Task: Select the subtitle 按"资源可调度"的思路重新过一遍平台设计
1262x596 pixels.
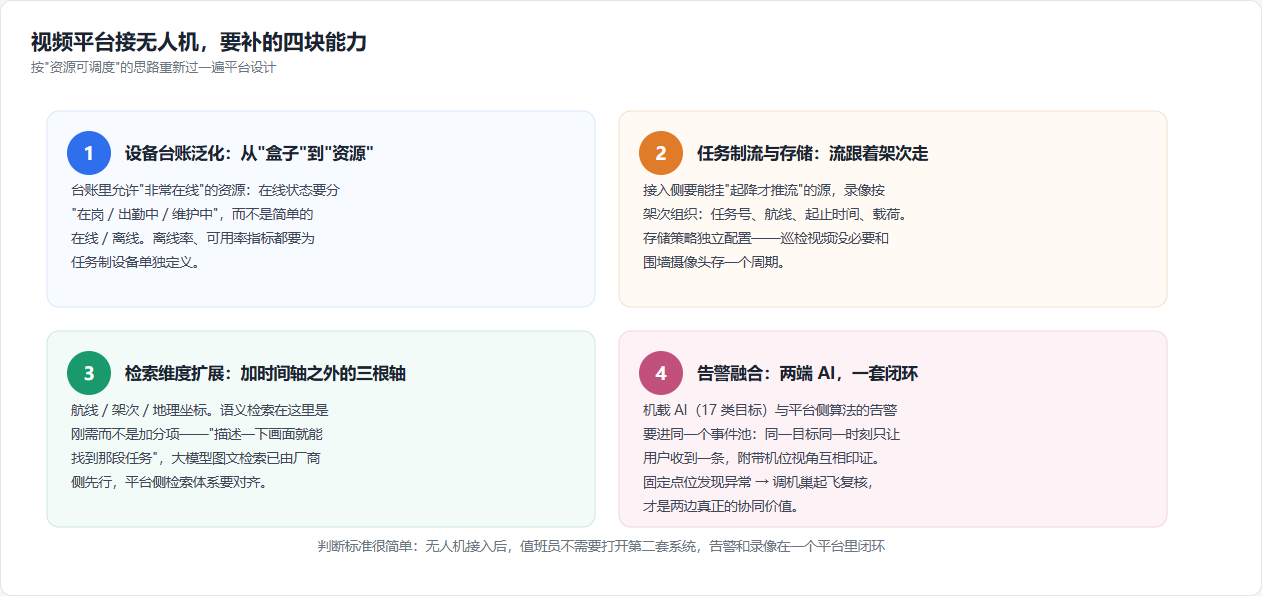Action: coord(153,68)
